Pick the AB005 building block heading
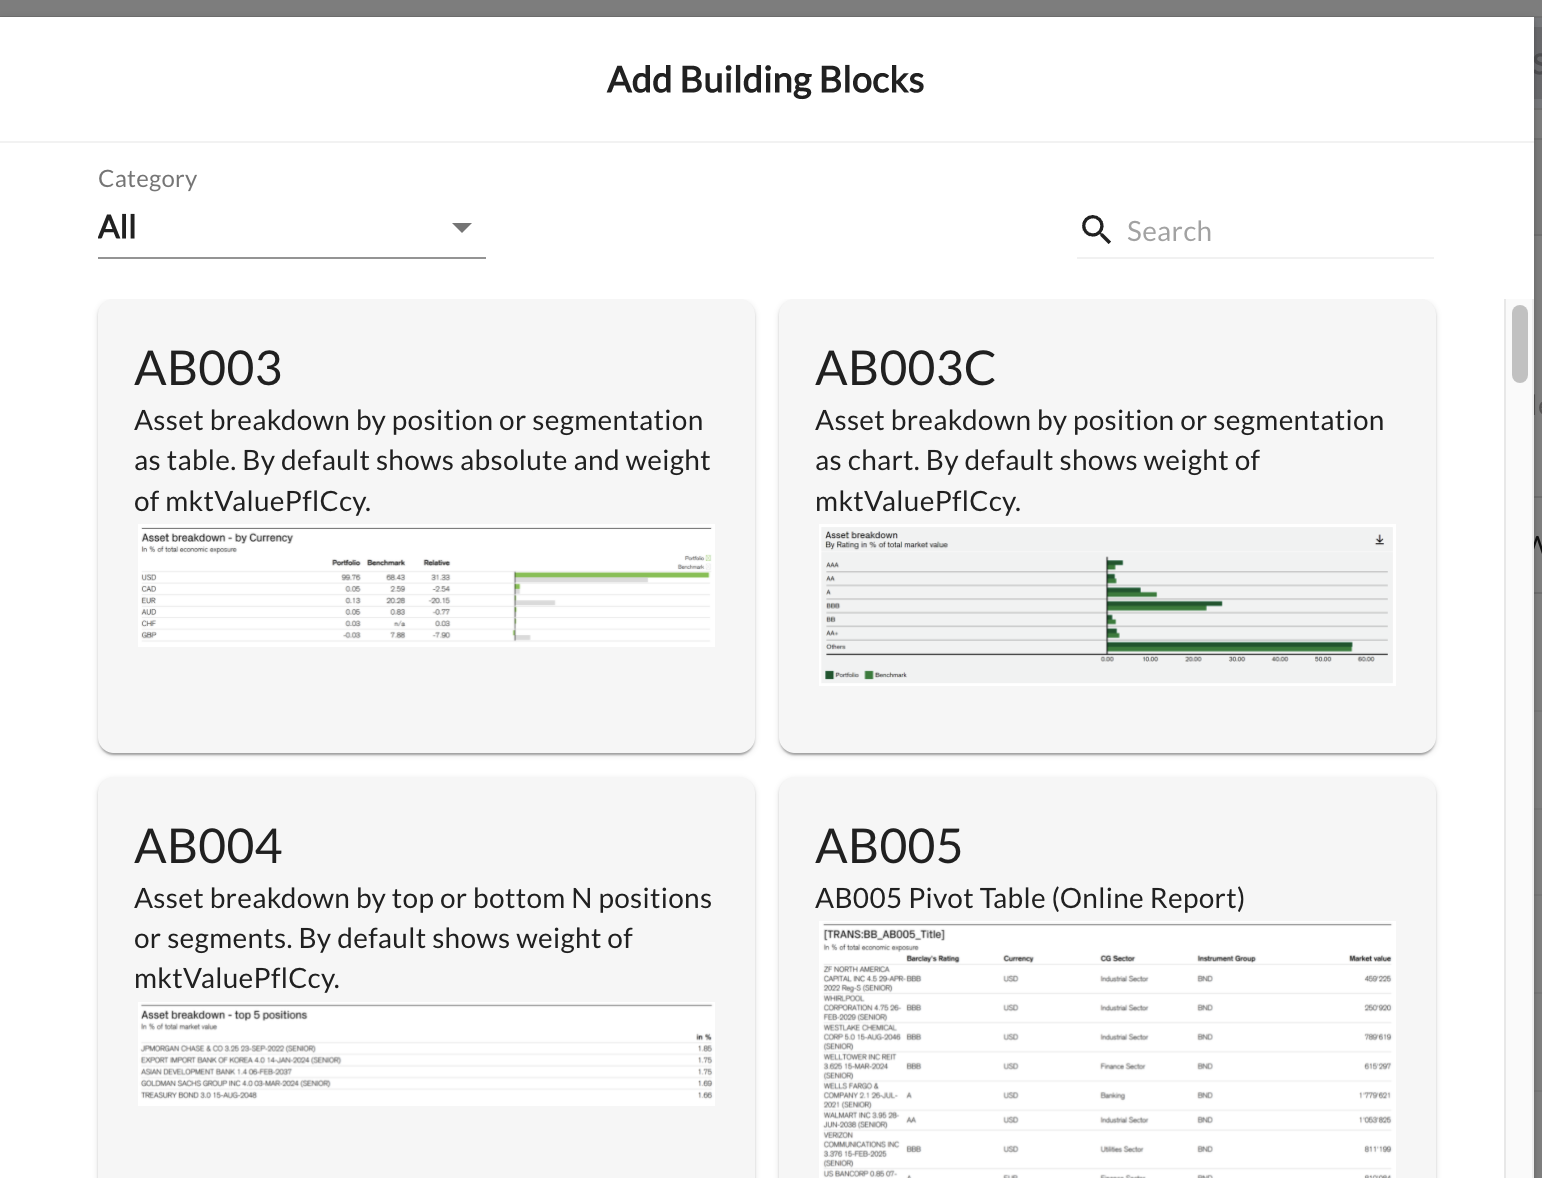Viewport: 1542px width, 1178px height. click(888, 846)
